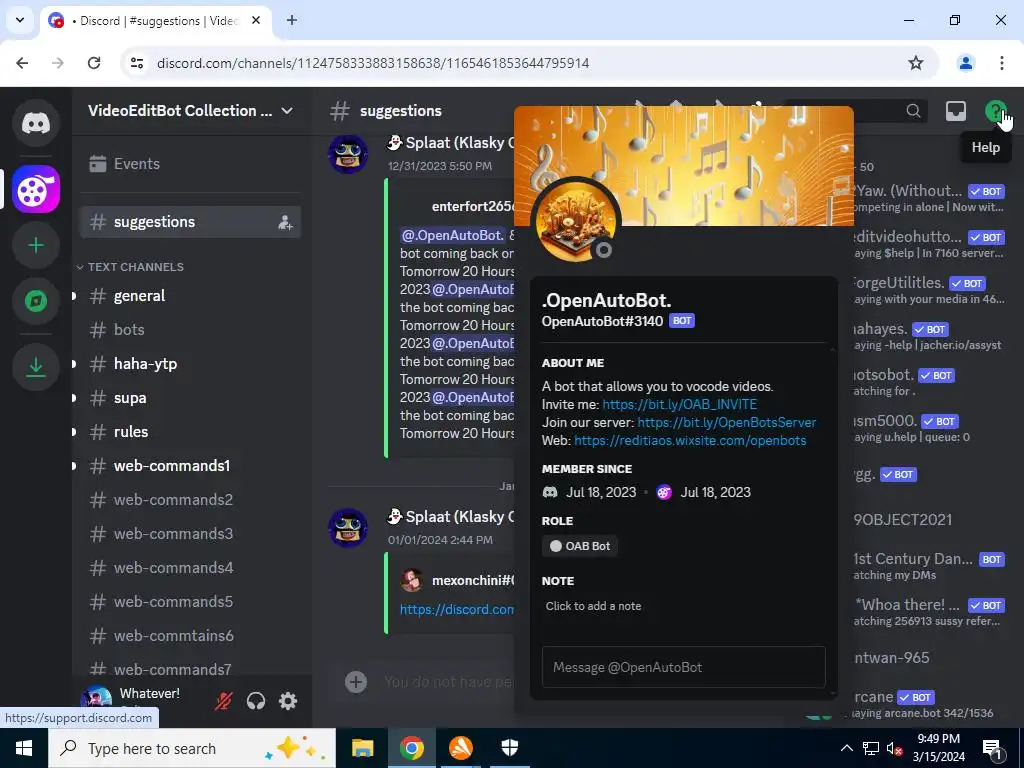Open notification center in taskbar
Screen dimensions: 1024x768
coord(993,748)
